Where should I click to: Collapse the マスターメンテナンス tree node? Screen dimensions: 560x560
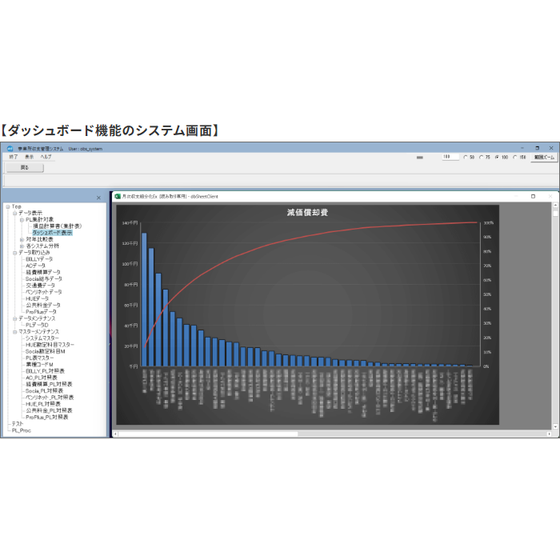click(15, 332)
